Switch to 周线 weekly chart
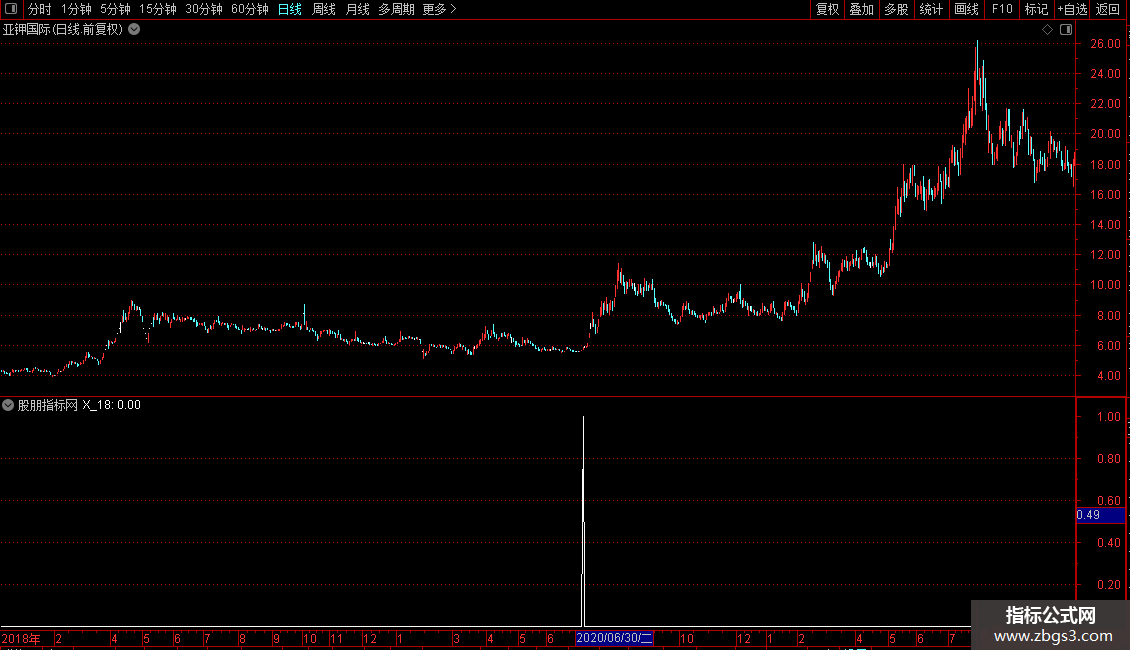Image resolution: width=1130 pixels, height=650 pixels. click(324, 9)
